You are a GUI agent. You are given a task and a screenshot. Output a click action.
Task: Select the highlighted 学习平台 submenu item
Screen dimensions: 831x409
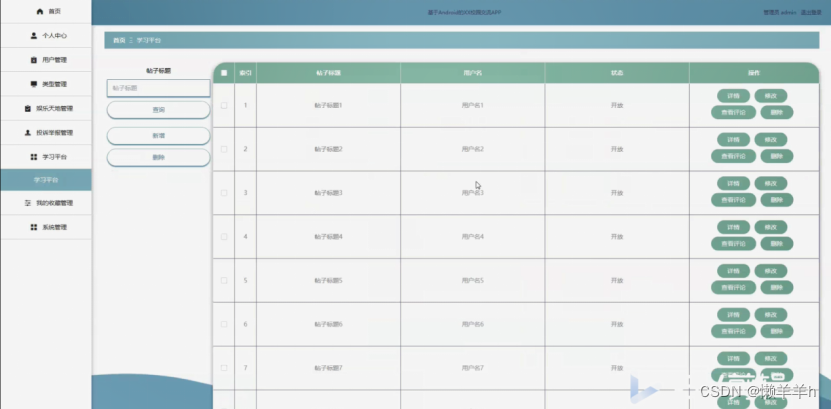pyautogui.click(x=46, y=180)
